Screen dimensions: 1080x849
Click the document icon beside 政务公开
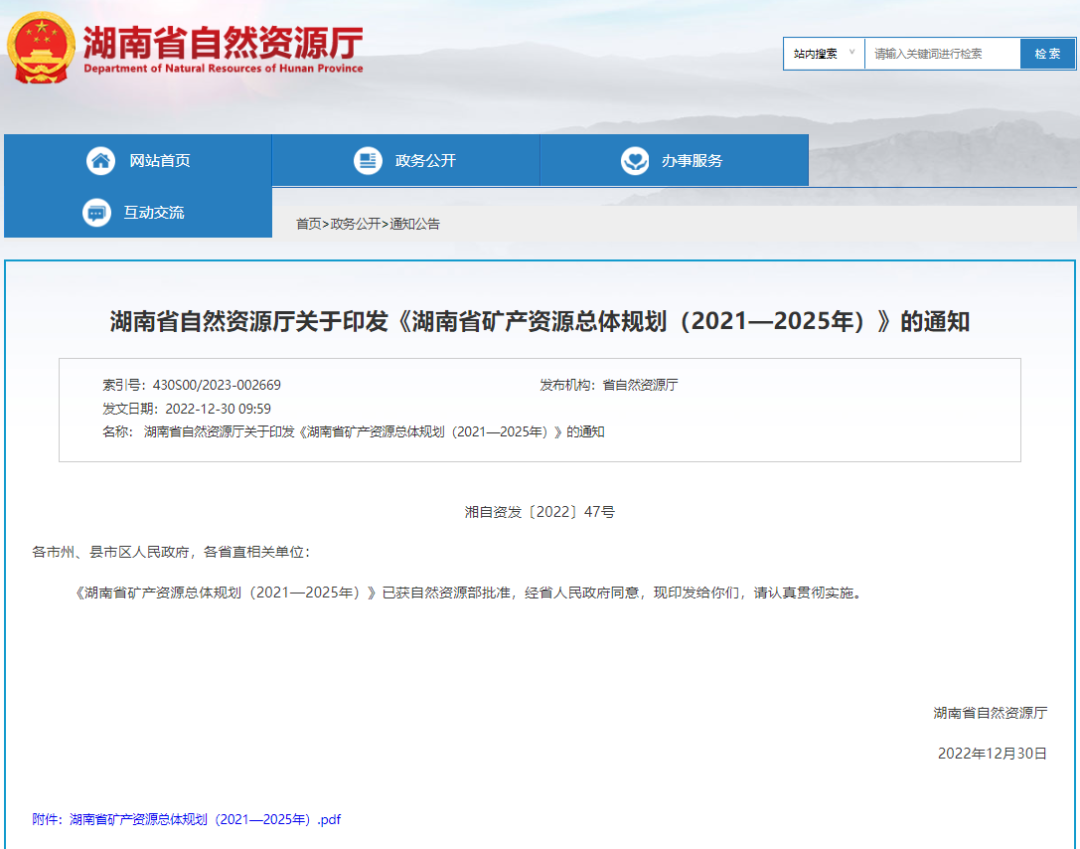tap(368, 161)
